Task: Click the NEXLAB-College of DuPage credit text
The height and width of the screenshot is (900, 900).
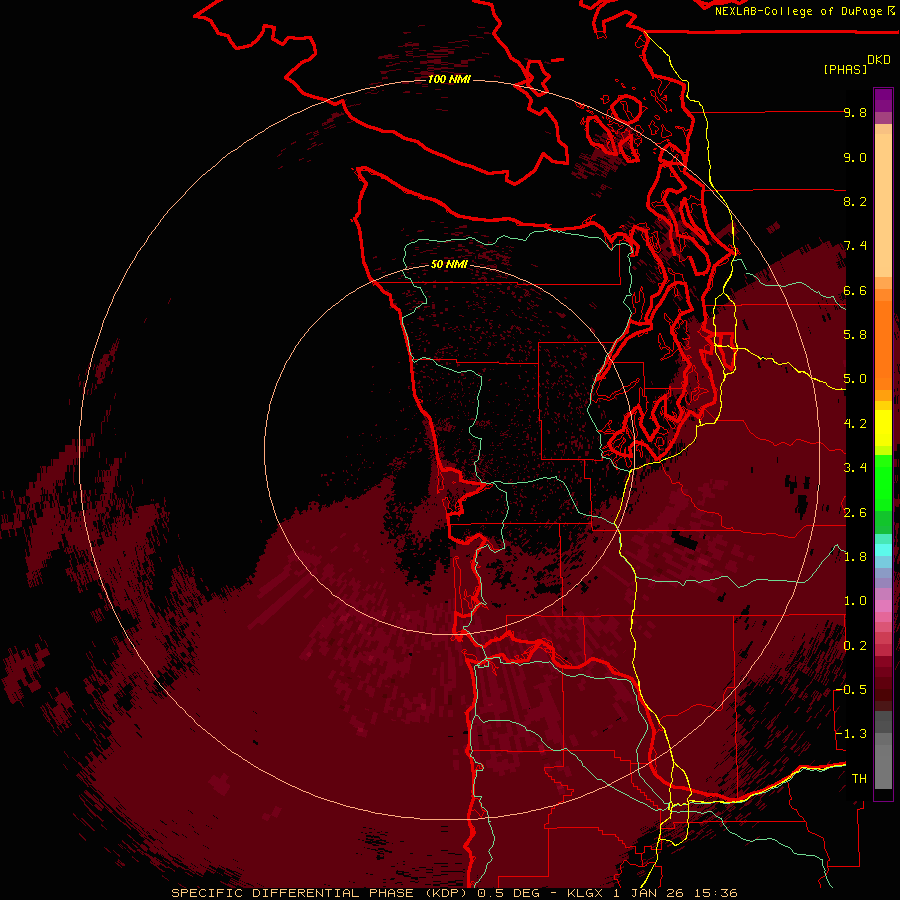Action: (x=798, y=11)
